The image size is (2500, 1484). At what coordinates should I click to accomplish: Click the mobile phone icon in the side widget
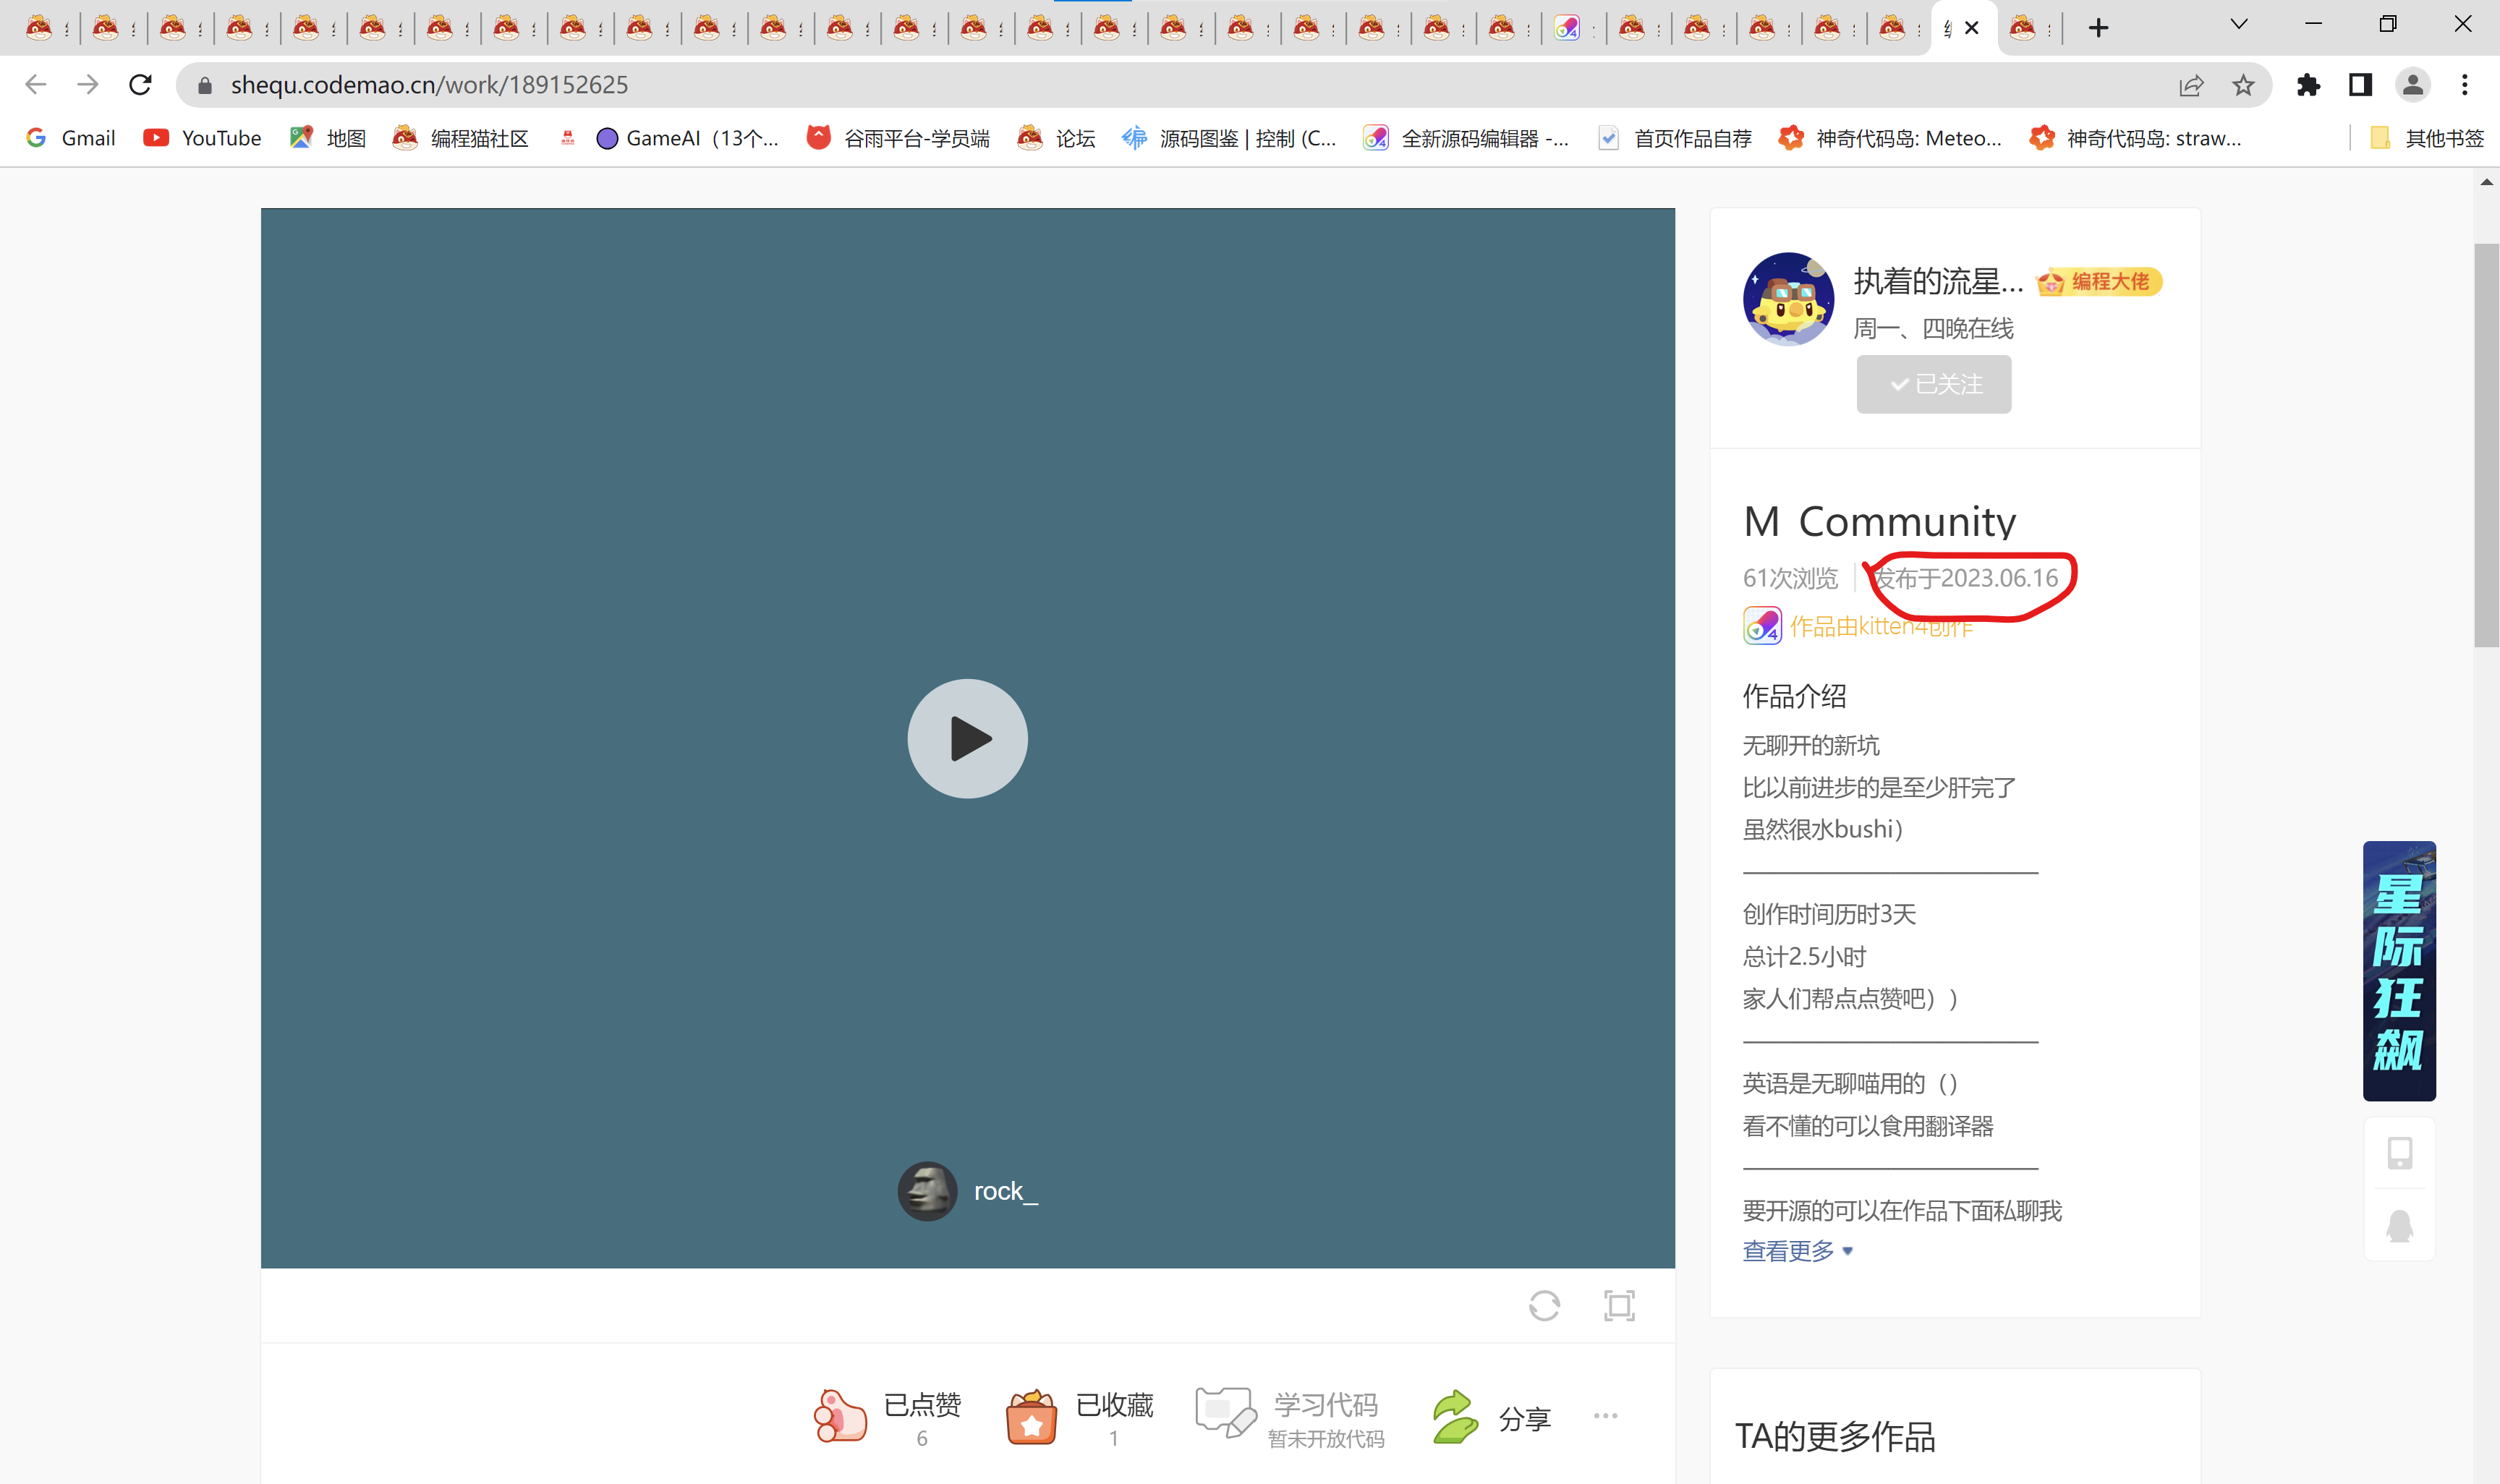coord(2399,1153)
